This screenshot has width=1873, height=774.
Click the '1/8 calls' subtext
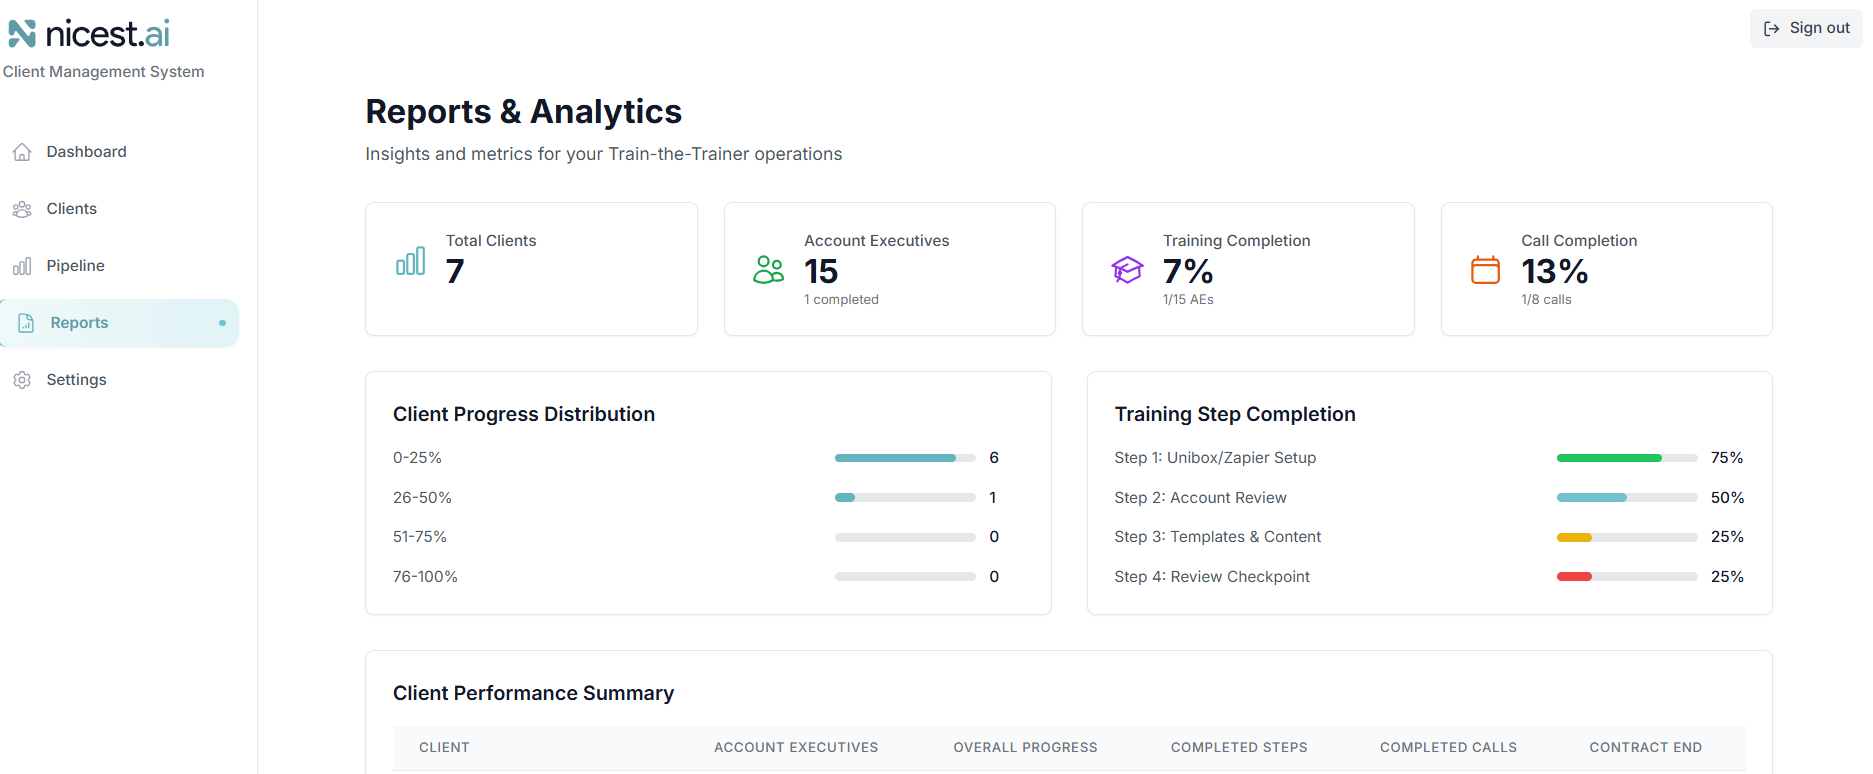tap(1546, 300)
